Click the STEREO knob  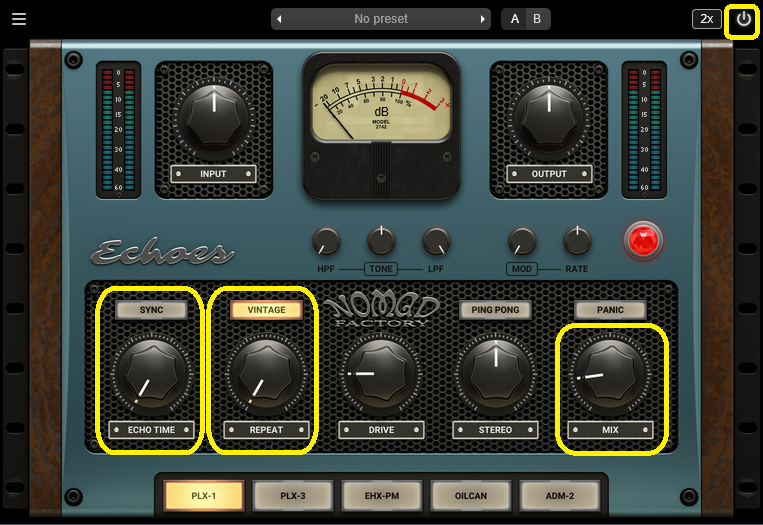[x=495, y=374]
